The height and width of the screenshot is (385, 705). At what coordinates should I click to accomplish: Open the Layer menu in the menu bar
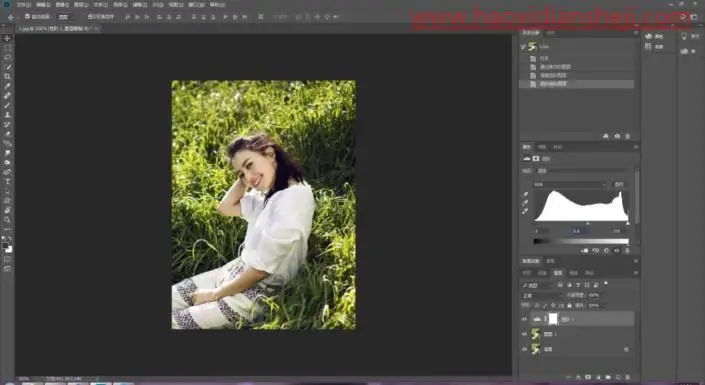81,4
